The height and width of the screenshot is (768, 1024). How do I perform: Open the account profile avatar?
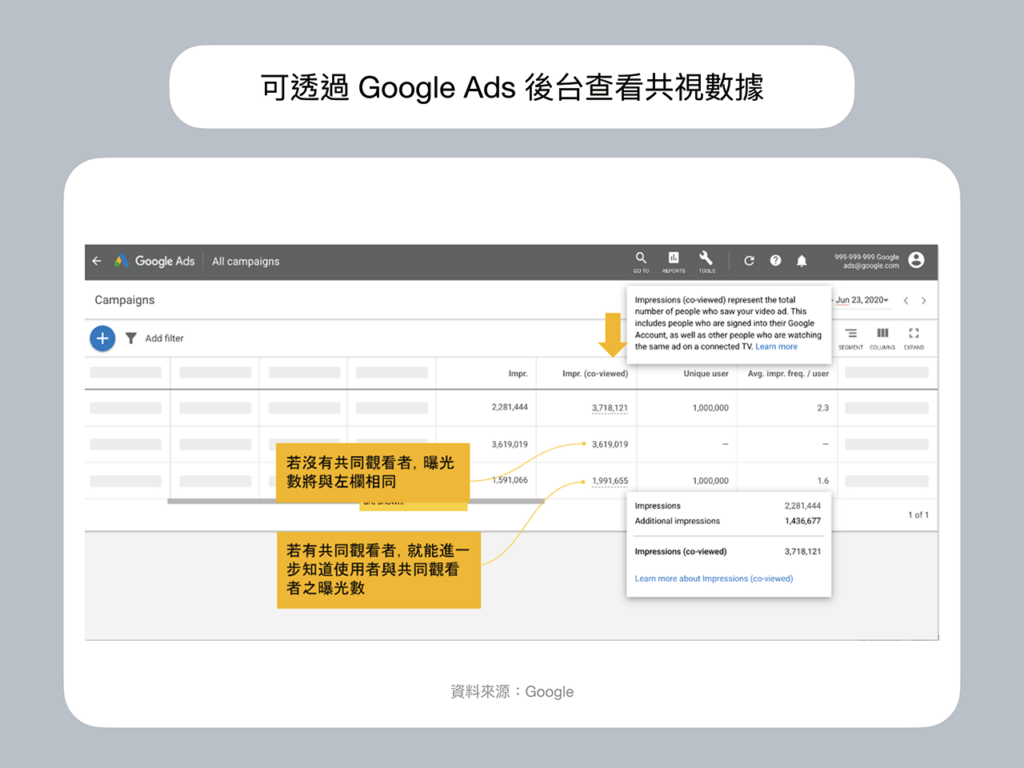point(916,260)
